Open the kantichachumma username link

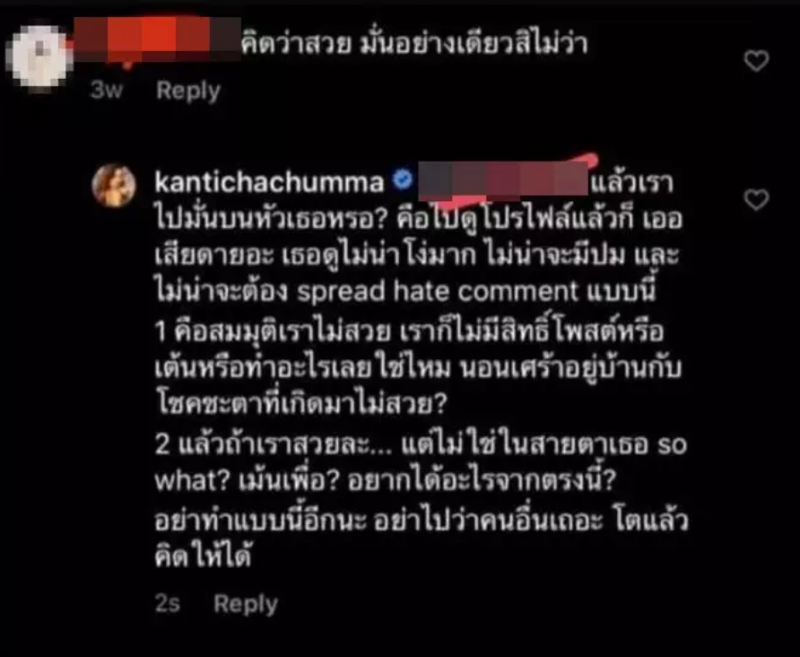tap(269, 182)
